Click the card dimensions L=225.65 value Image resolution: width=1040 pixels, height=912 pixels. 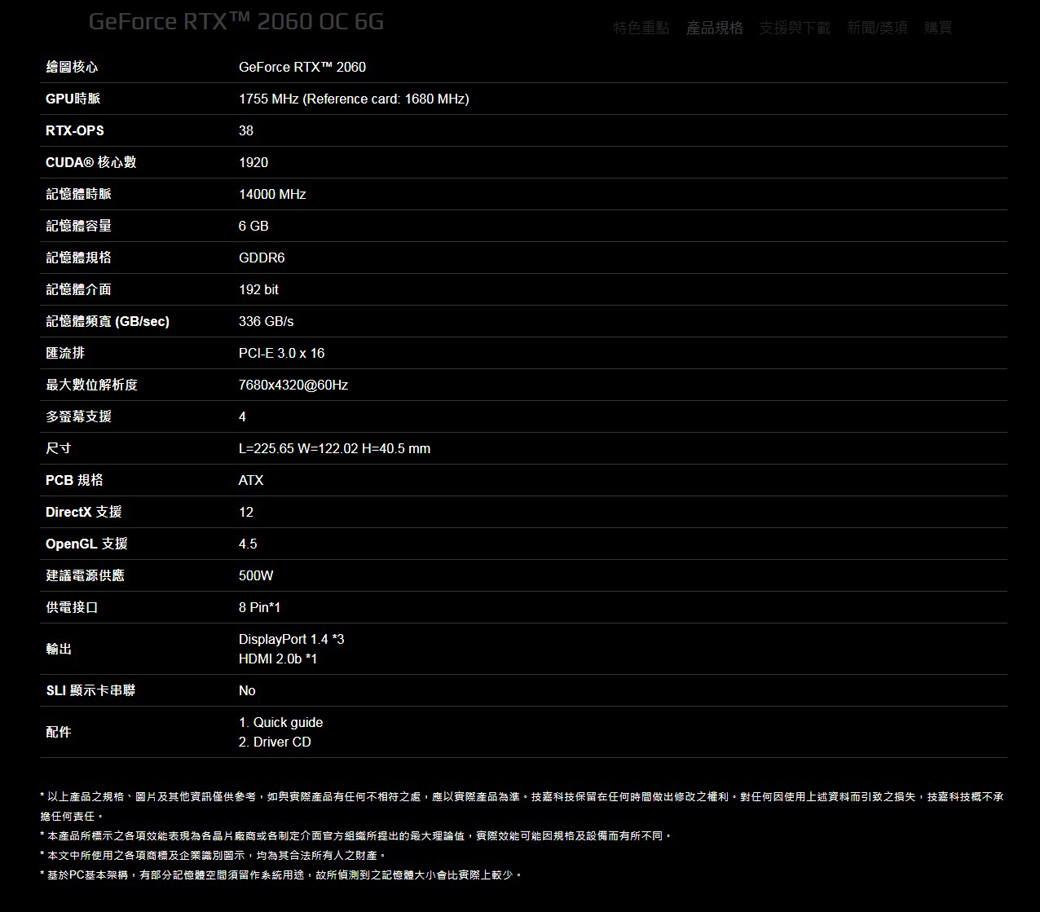[334, 448]
